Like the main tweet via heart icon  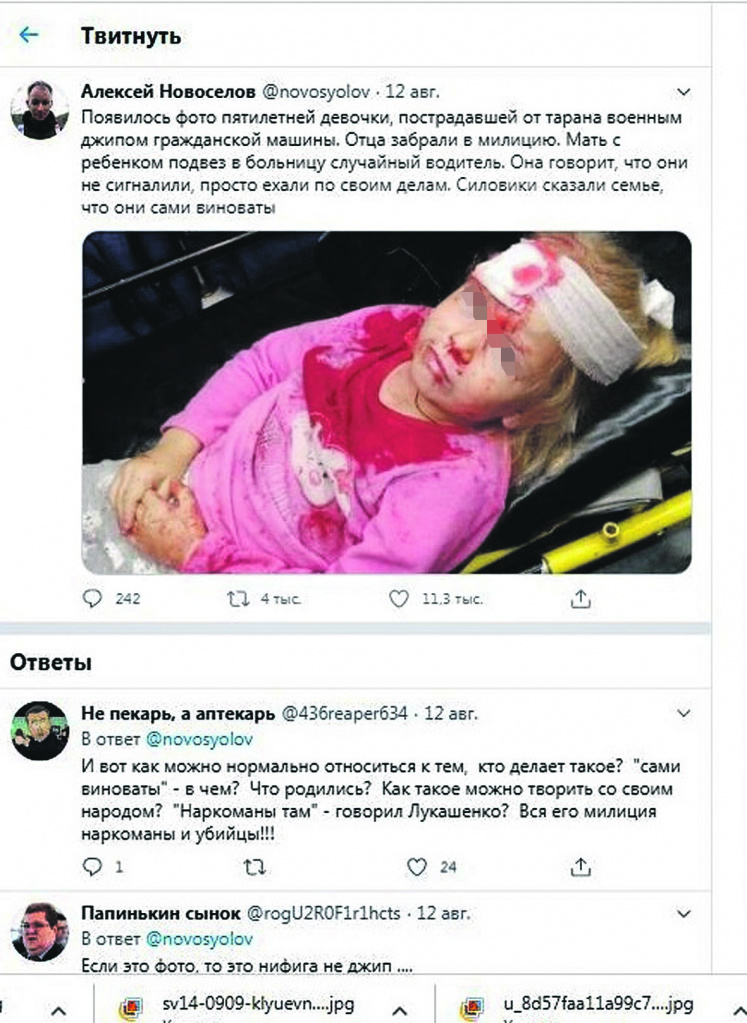399,598
